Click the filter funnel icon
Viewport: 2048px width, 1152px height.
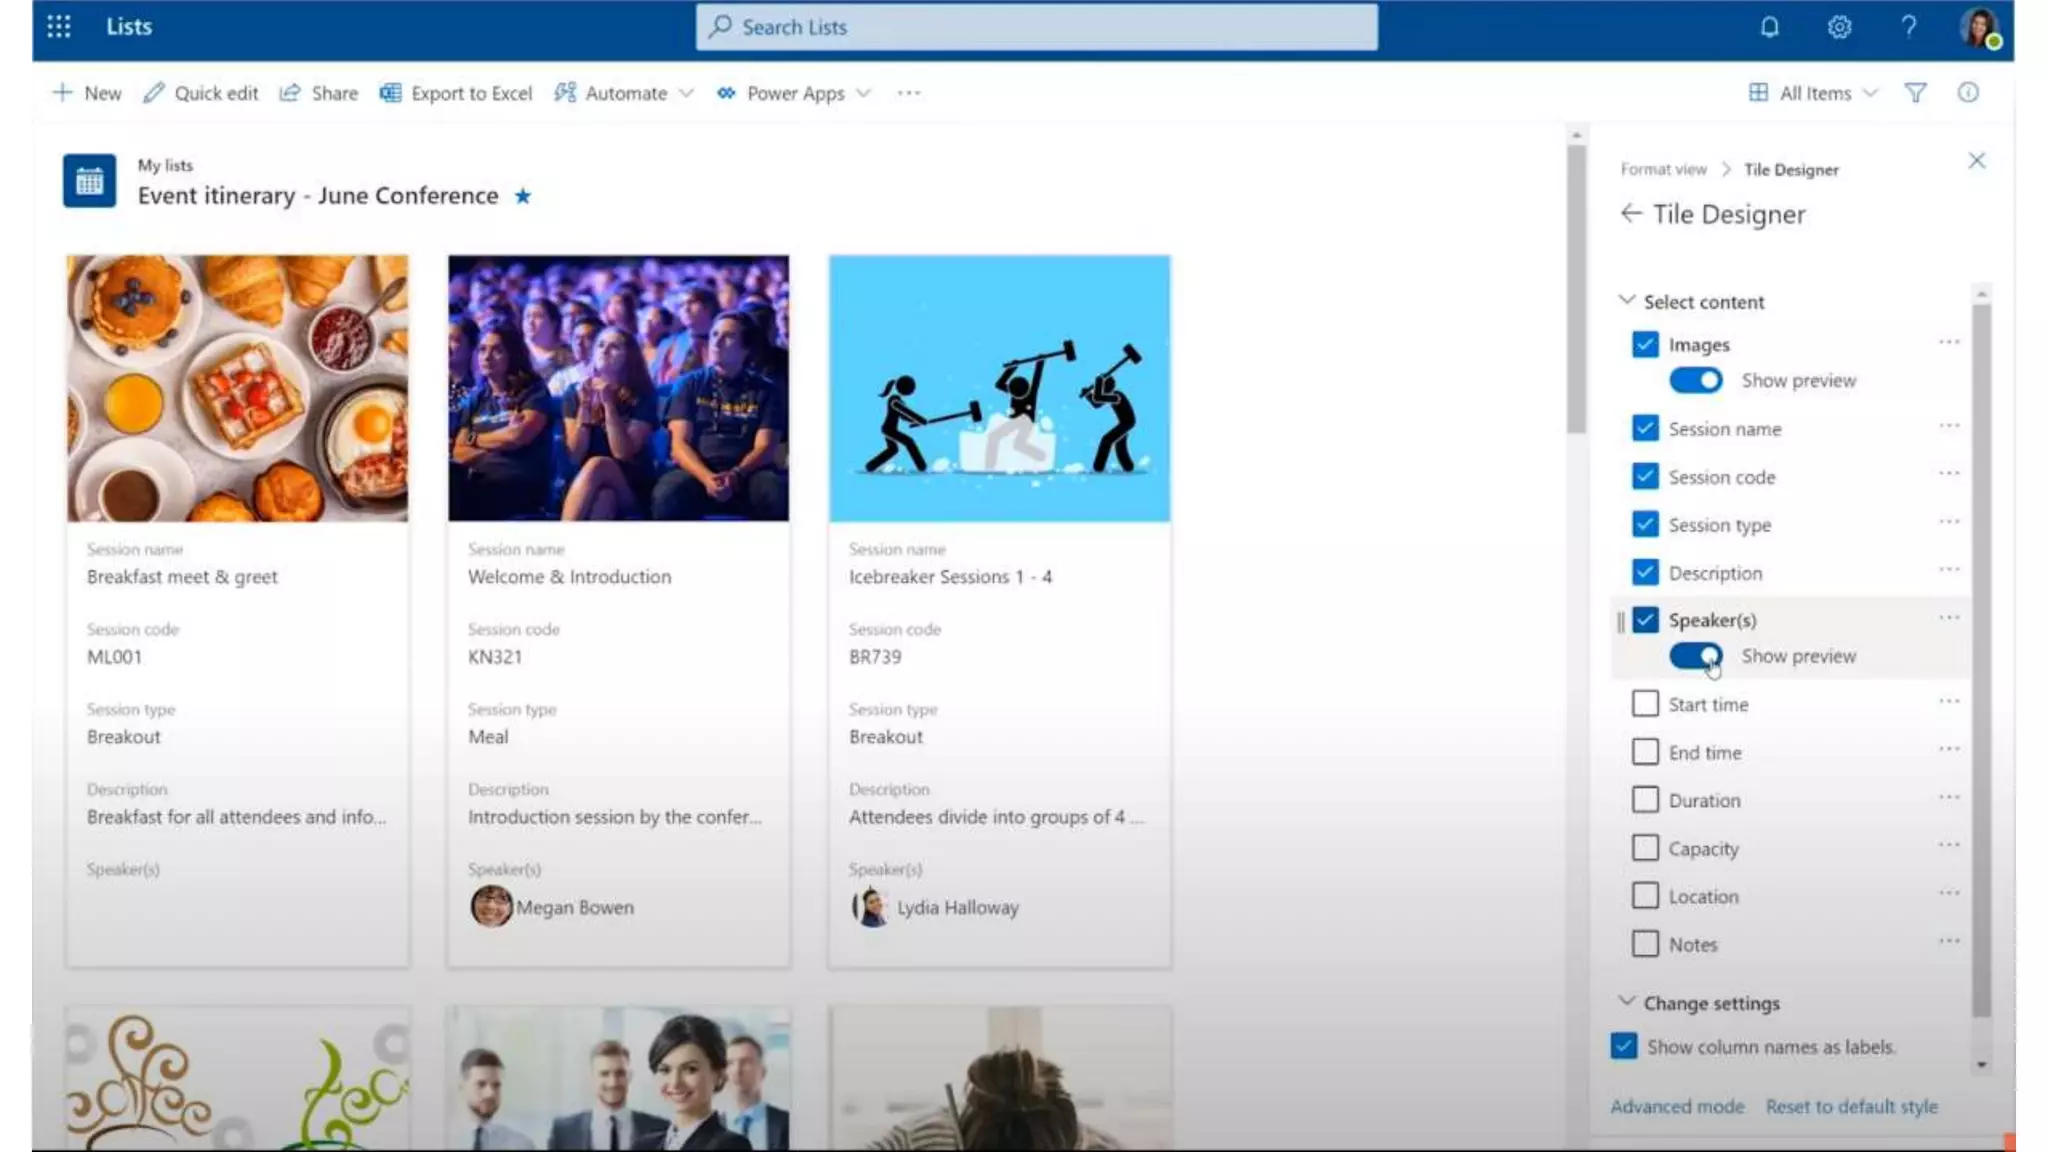1915,93
